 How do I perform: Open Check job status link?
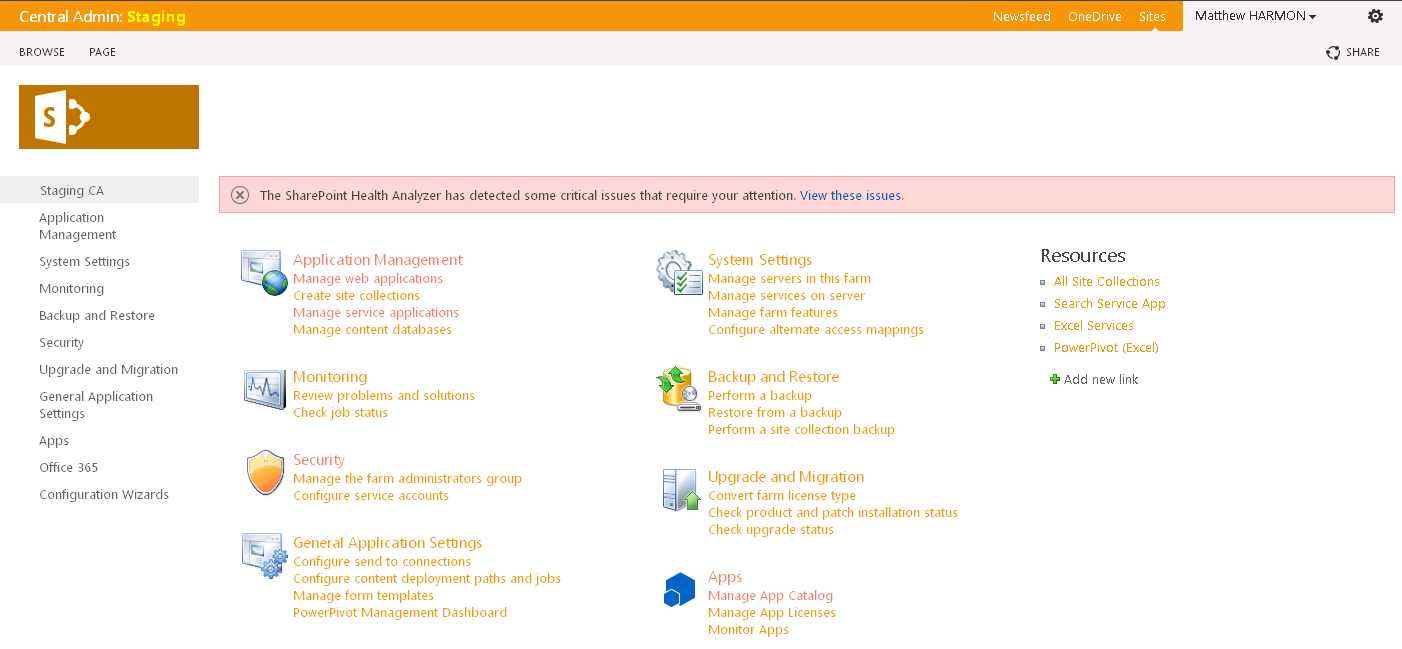pyautogui.click(x=340, y=413)
